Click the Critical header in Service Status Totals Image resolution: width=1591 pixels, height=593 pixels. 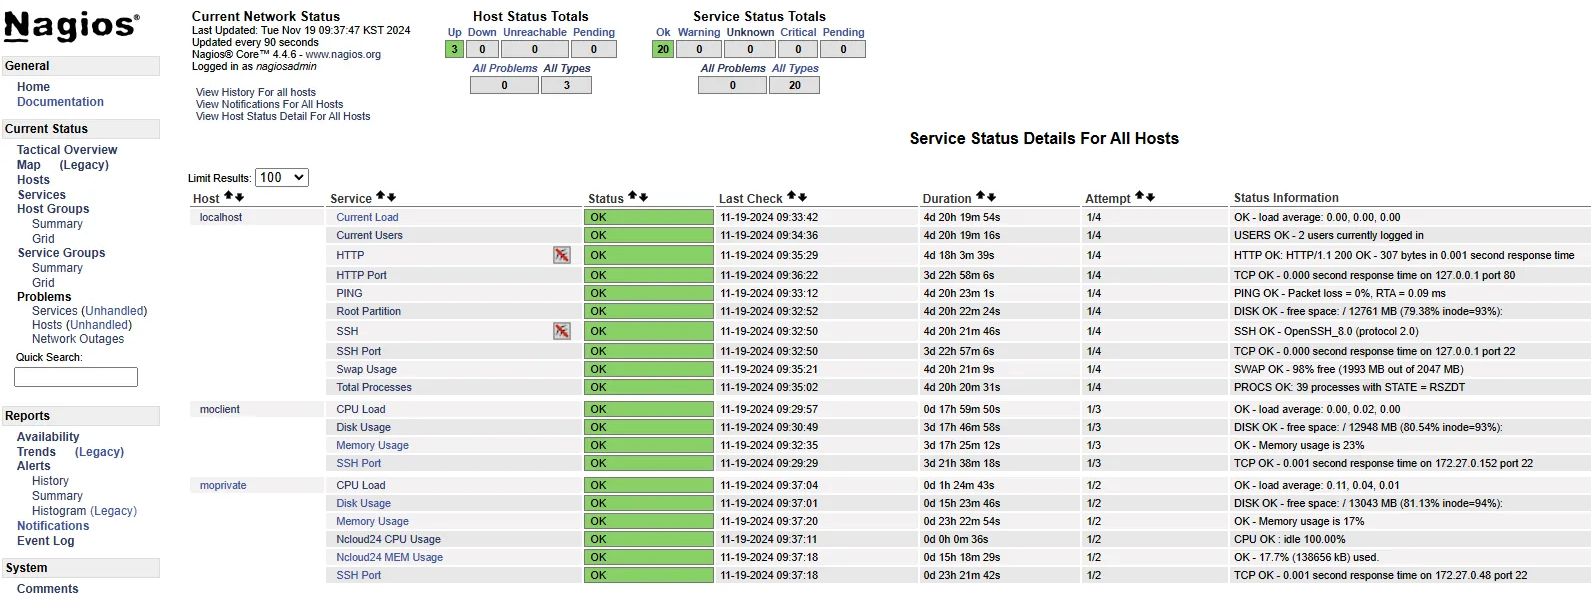coord(798,33)
